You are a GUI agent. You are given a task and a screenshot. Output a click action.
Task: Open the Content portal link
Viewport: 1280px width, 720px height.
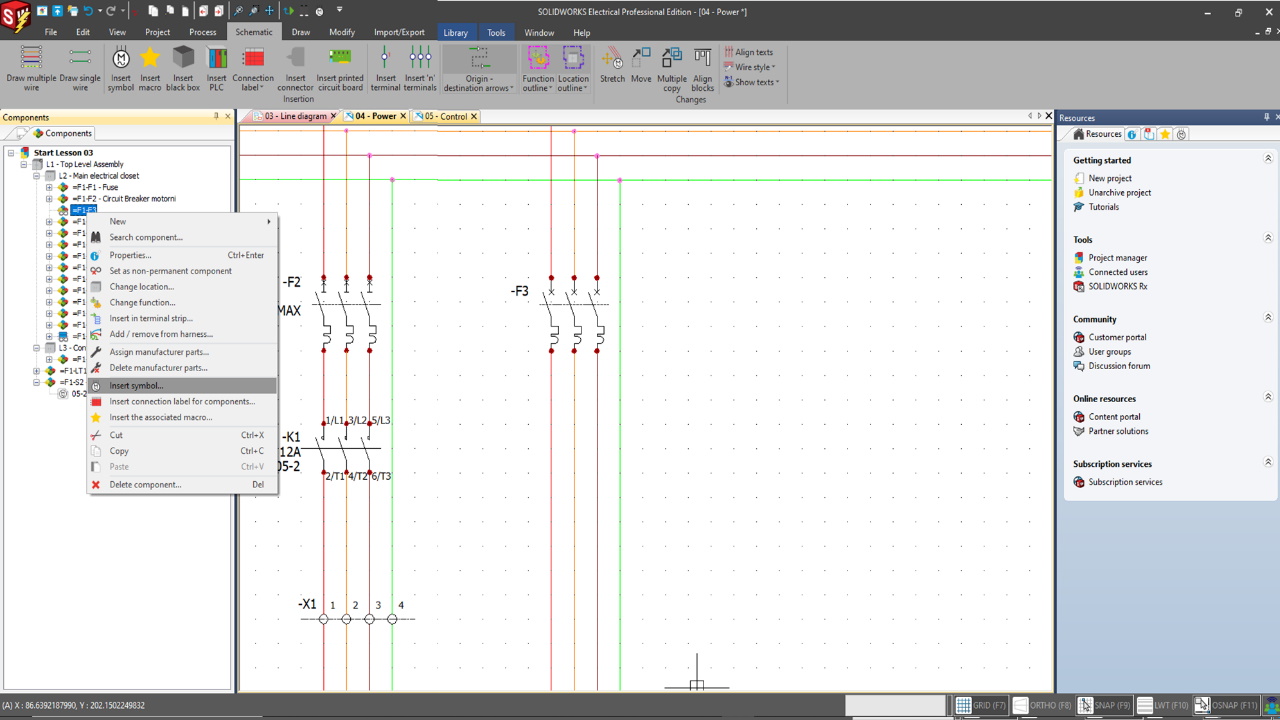(x=1115, y=417)
